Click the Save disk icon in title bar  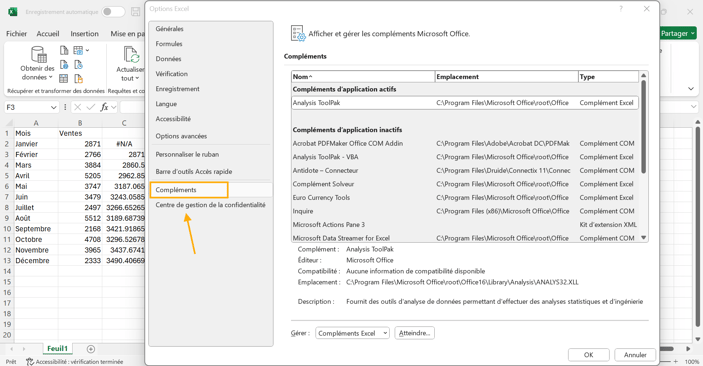point(135,12)
